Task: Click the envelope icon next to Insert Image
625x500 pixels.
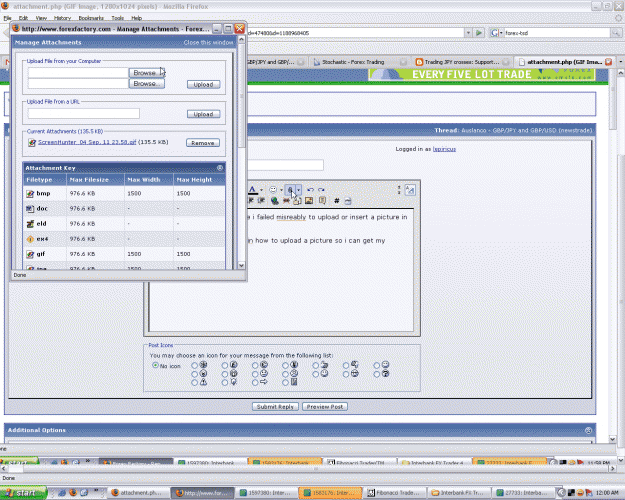Action: (297, 201)
